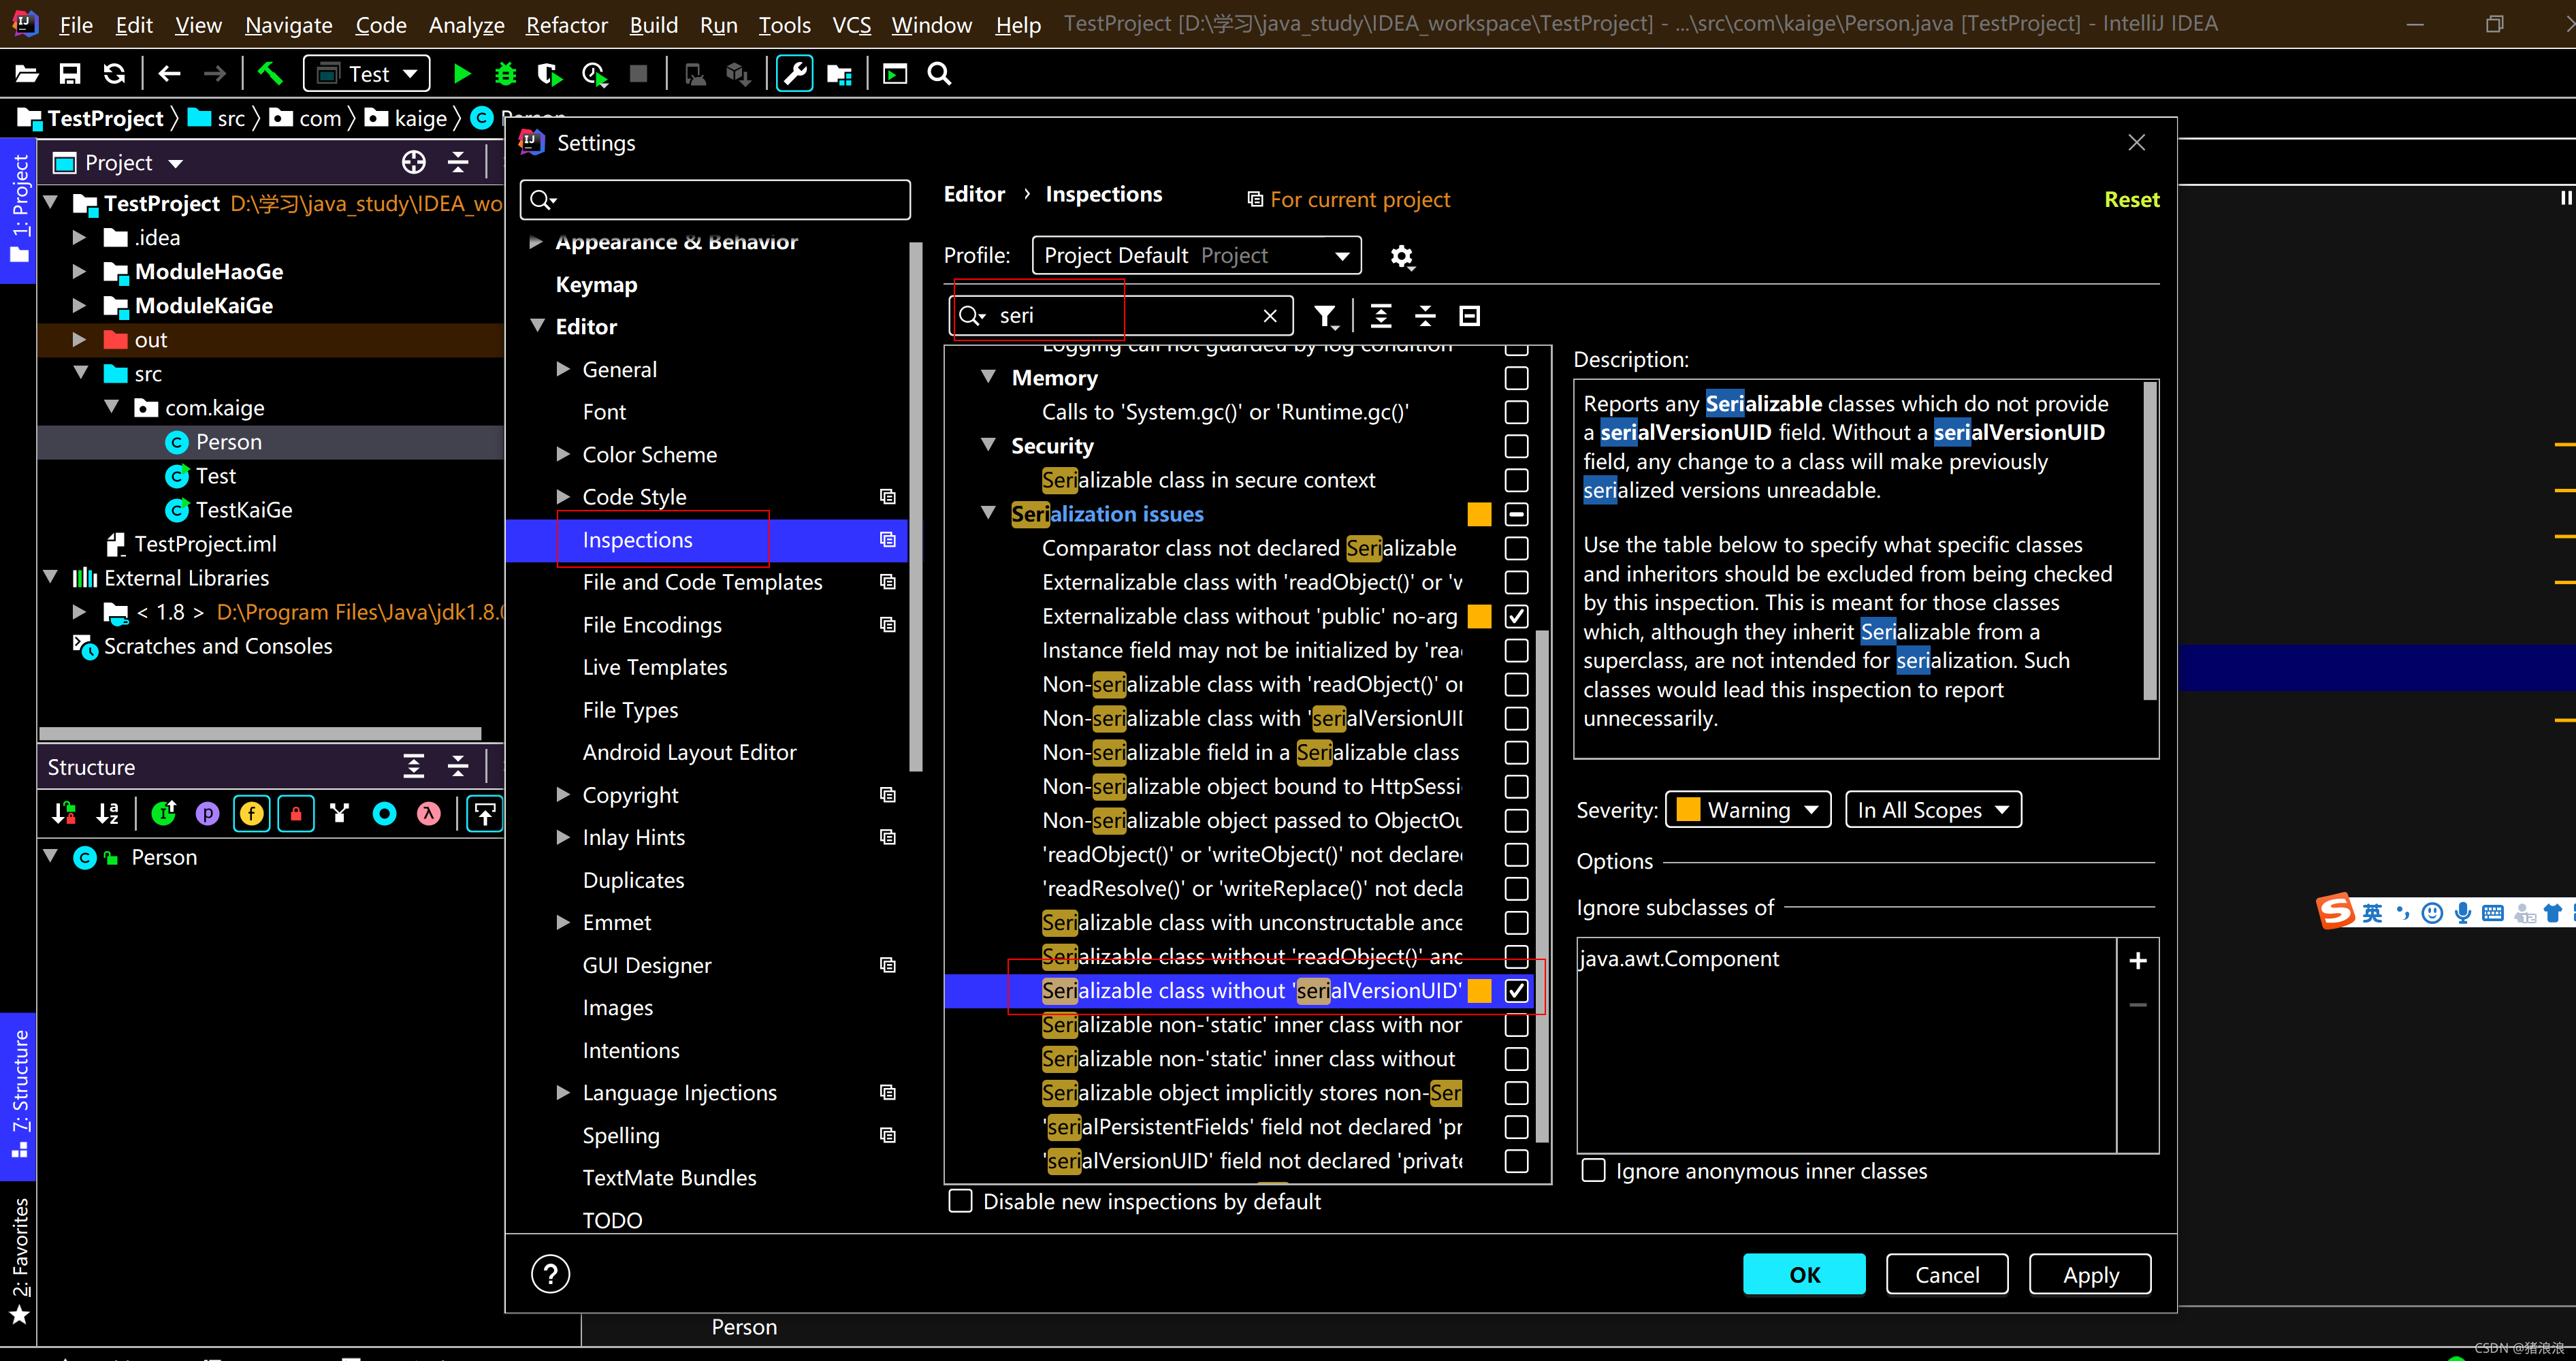Viewport: 2576px width, 1361px height.
Task: Toggle Serialization issues group checkbox
Action: (x=1517, y=514)
